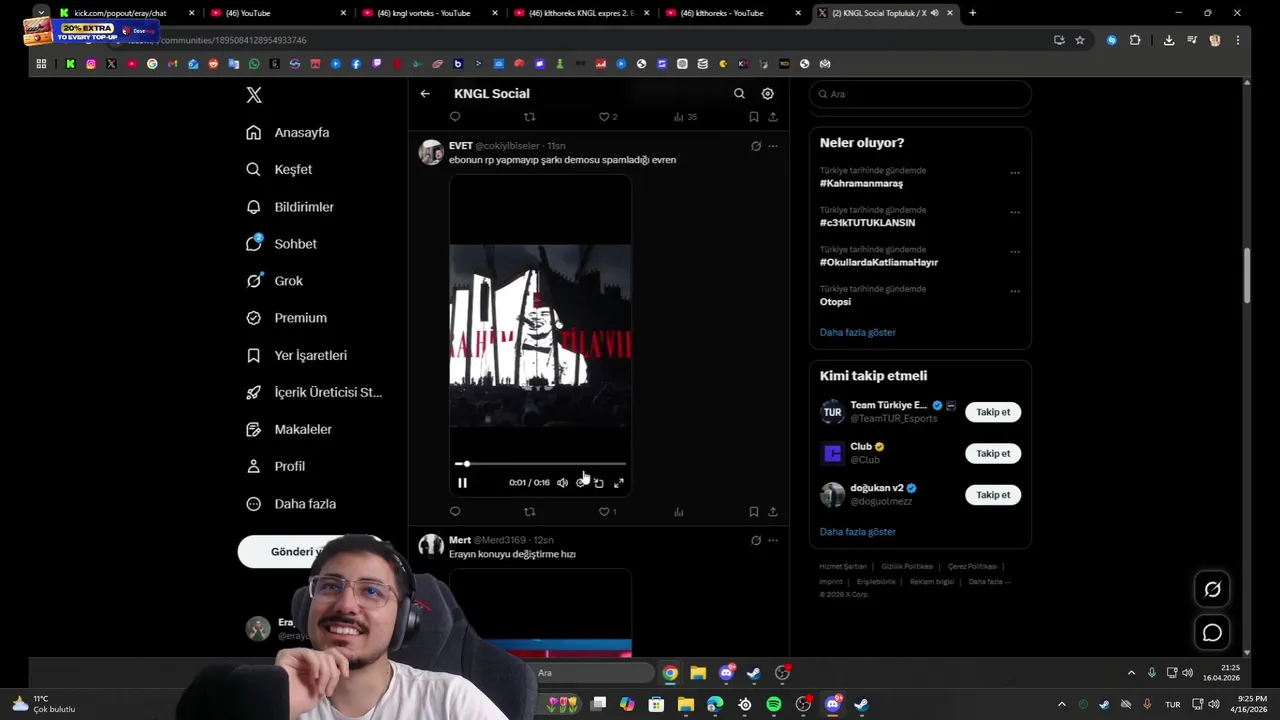Click the X logo in the sidebar
Viewport: 1280px width, 720px height.
tap(254, 95)
